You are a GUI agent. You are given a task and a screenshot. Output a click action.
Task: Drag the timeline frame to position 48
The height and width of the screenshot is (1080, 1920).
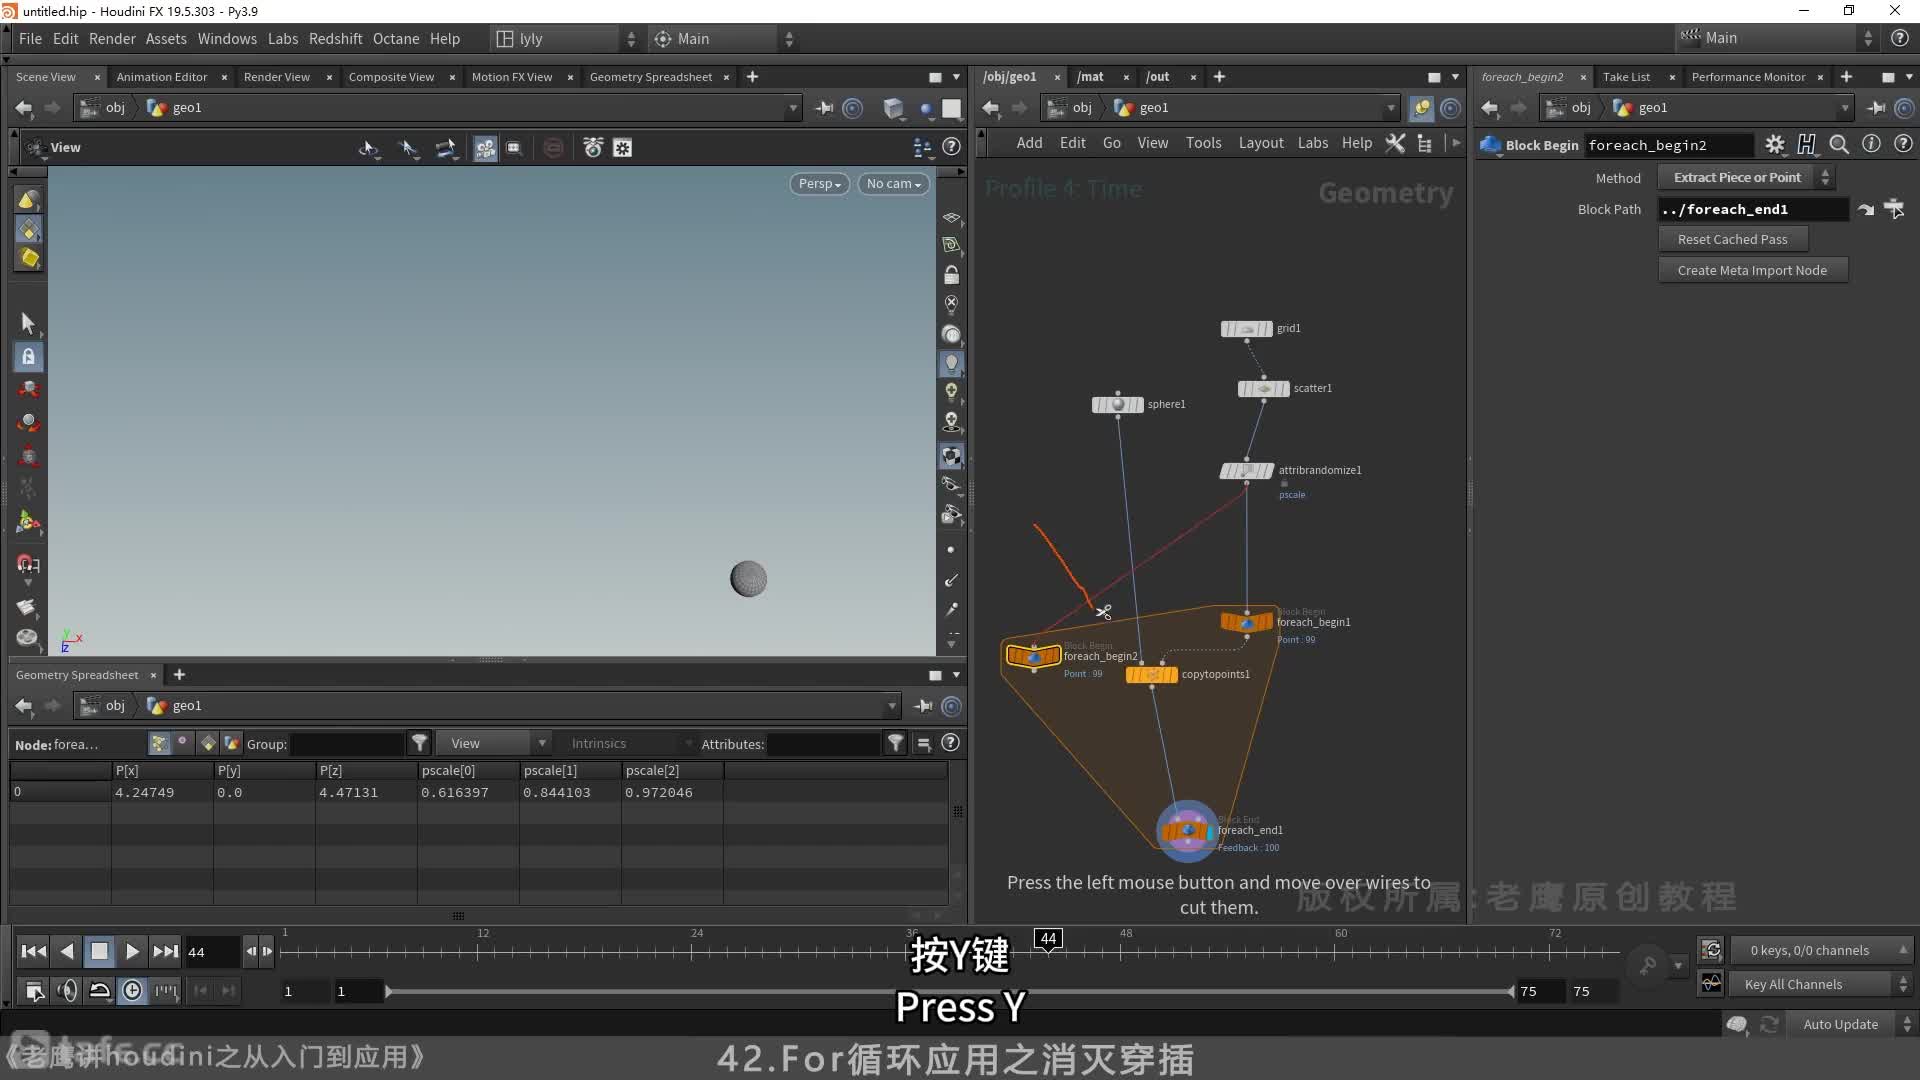[x=1121, y=949]
